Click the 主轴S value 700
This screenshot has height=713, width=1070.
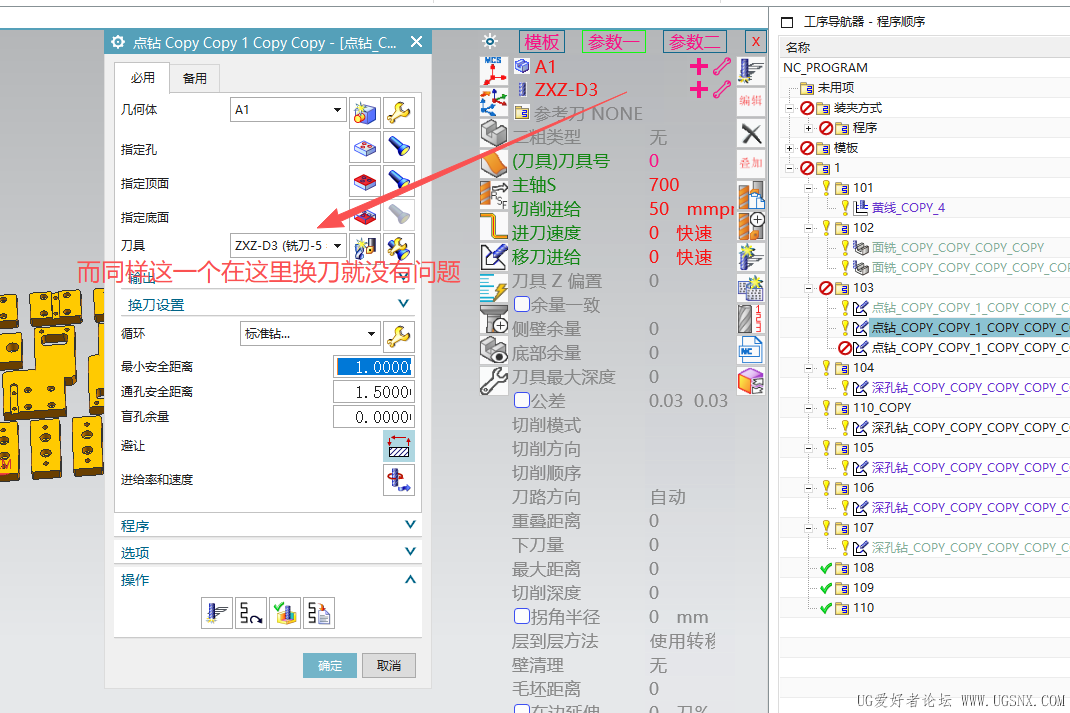(664, 185)
